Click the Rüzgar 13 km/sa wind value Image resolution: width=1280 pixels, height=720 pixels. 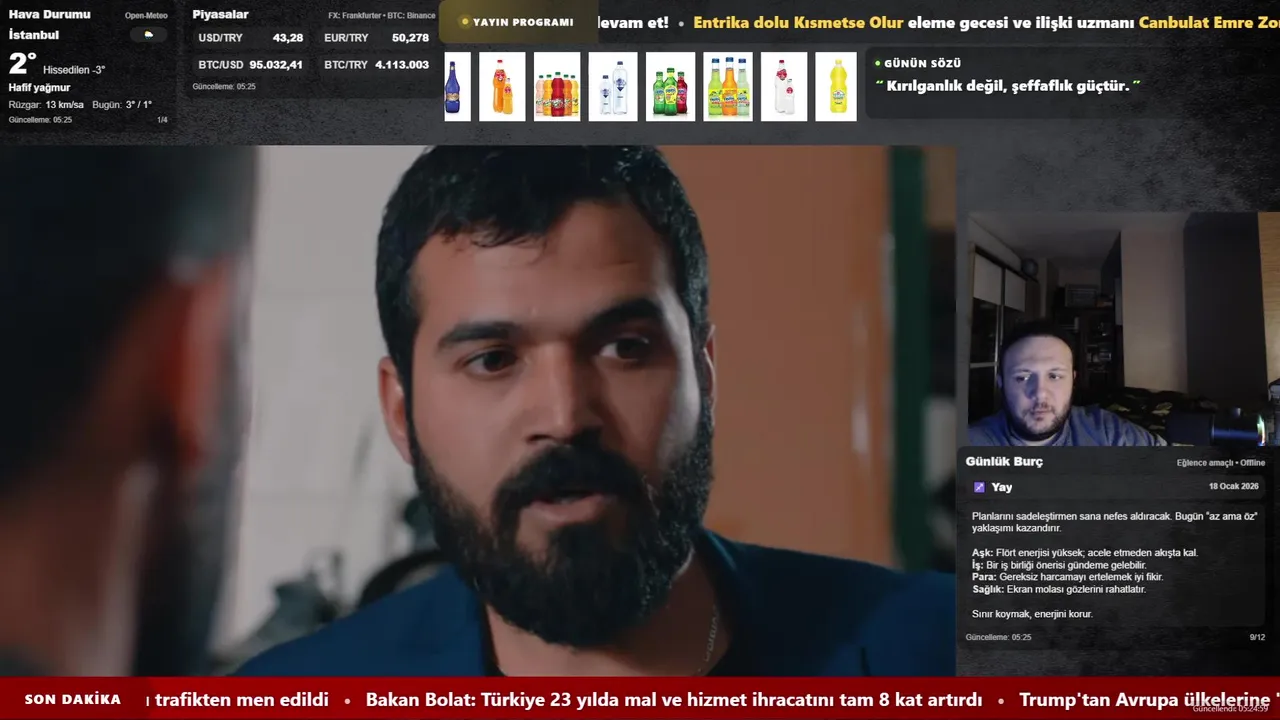[x=46, y=105]
